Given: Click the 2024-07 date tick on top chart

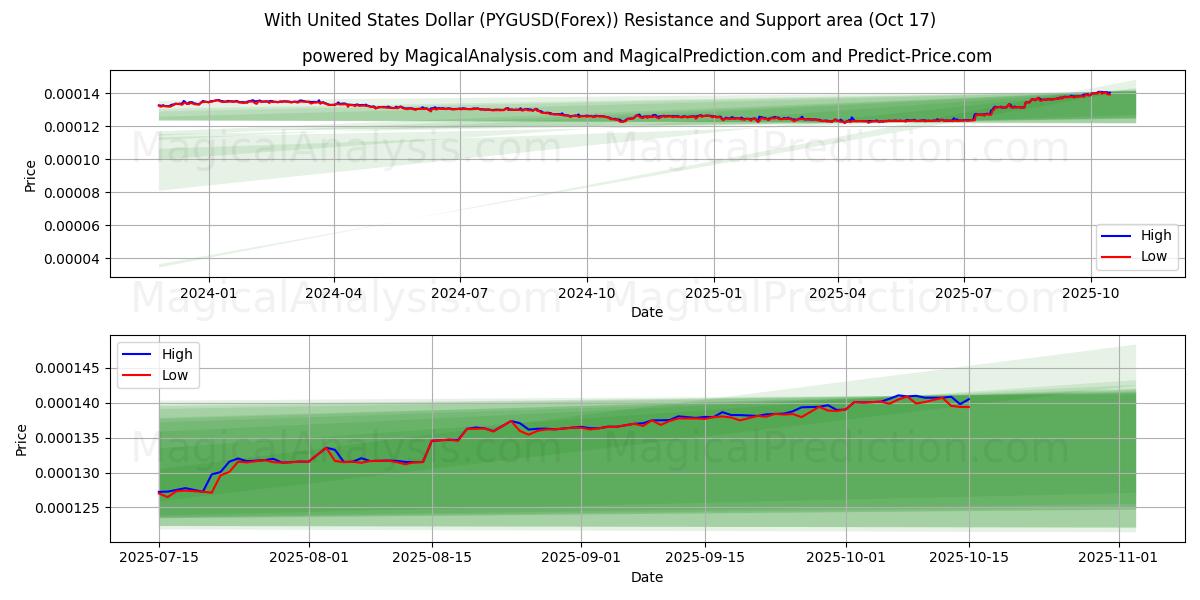Looking at the screenshot, I should coord(460,293).
